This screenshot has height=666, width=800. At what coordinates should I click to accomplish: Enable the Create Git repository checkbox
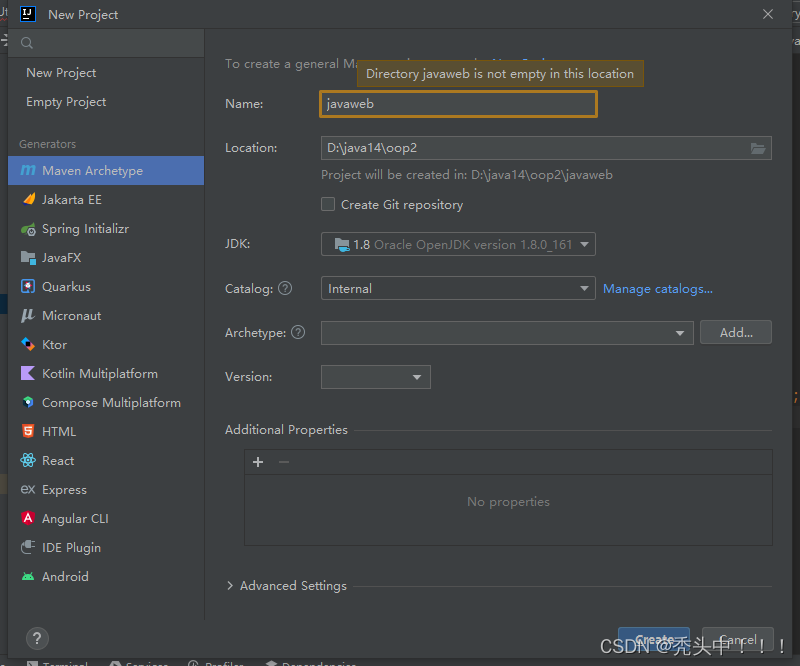pos(327,204)
